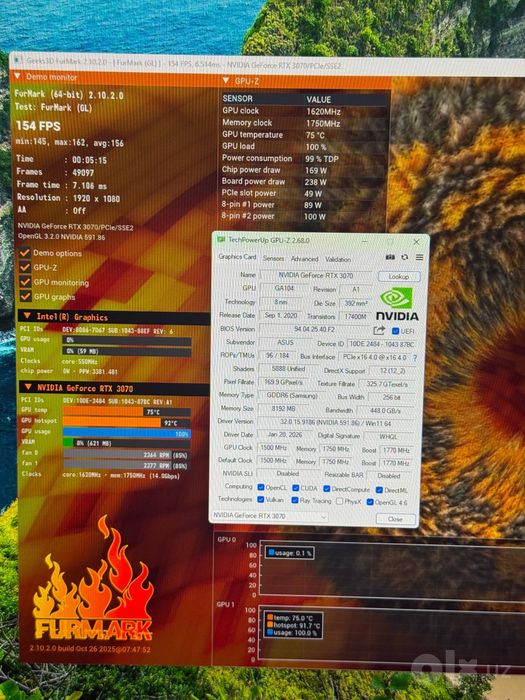Click the GPU-Z title bar app icon
The height and width of the screenshot is (700, 525).
[x=221, y=240]
